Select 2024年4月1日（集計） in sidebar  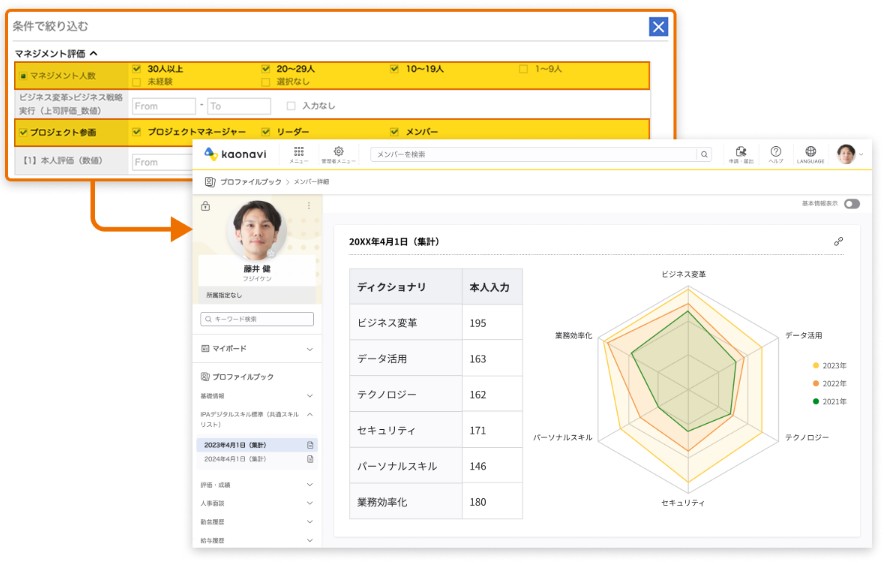pyautogui.click(x=257, y=459)
